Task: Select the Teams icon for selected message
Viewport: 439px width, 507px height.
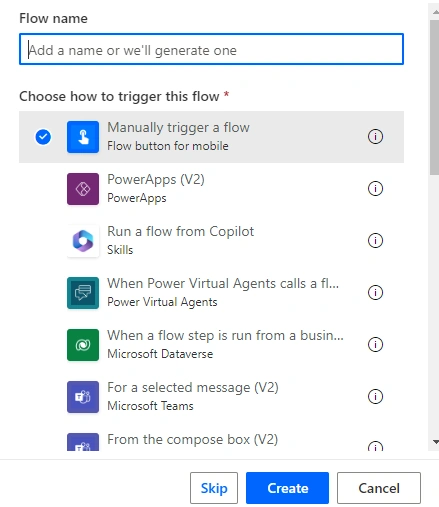Action: click(83, 397)
